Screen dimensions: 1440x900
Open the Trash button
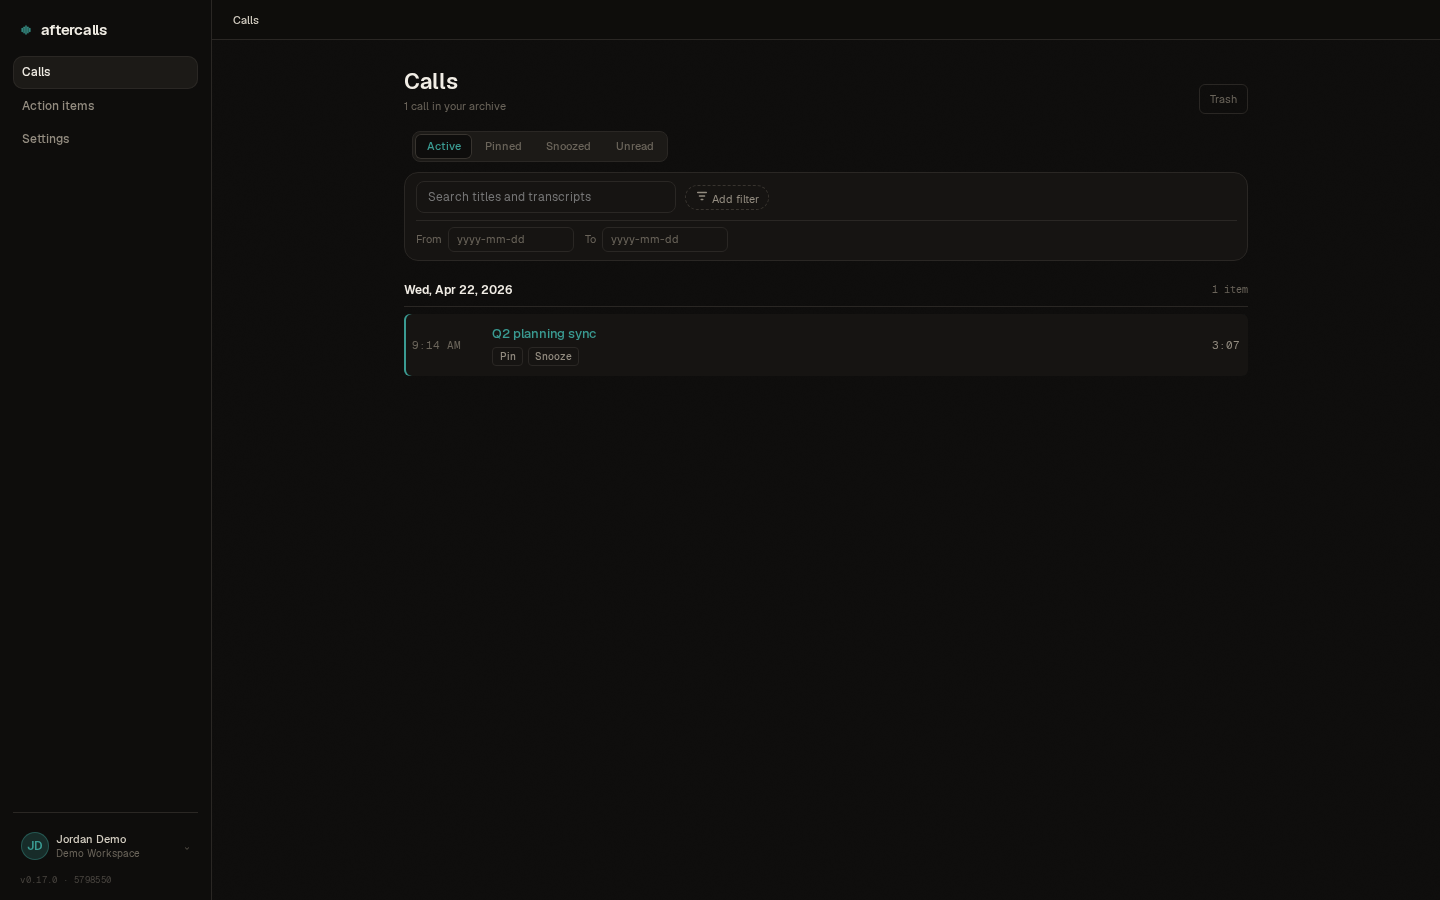(x=1223, y=99)
